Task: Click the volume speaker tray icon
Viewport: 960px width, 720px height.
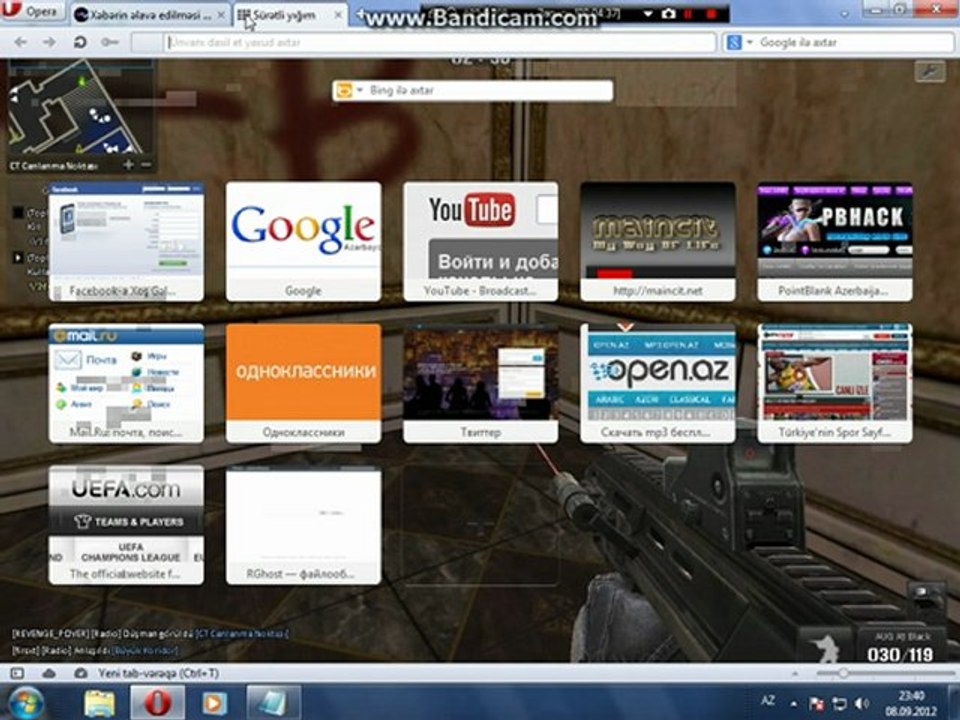Action: (862, 703)
